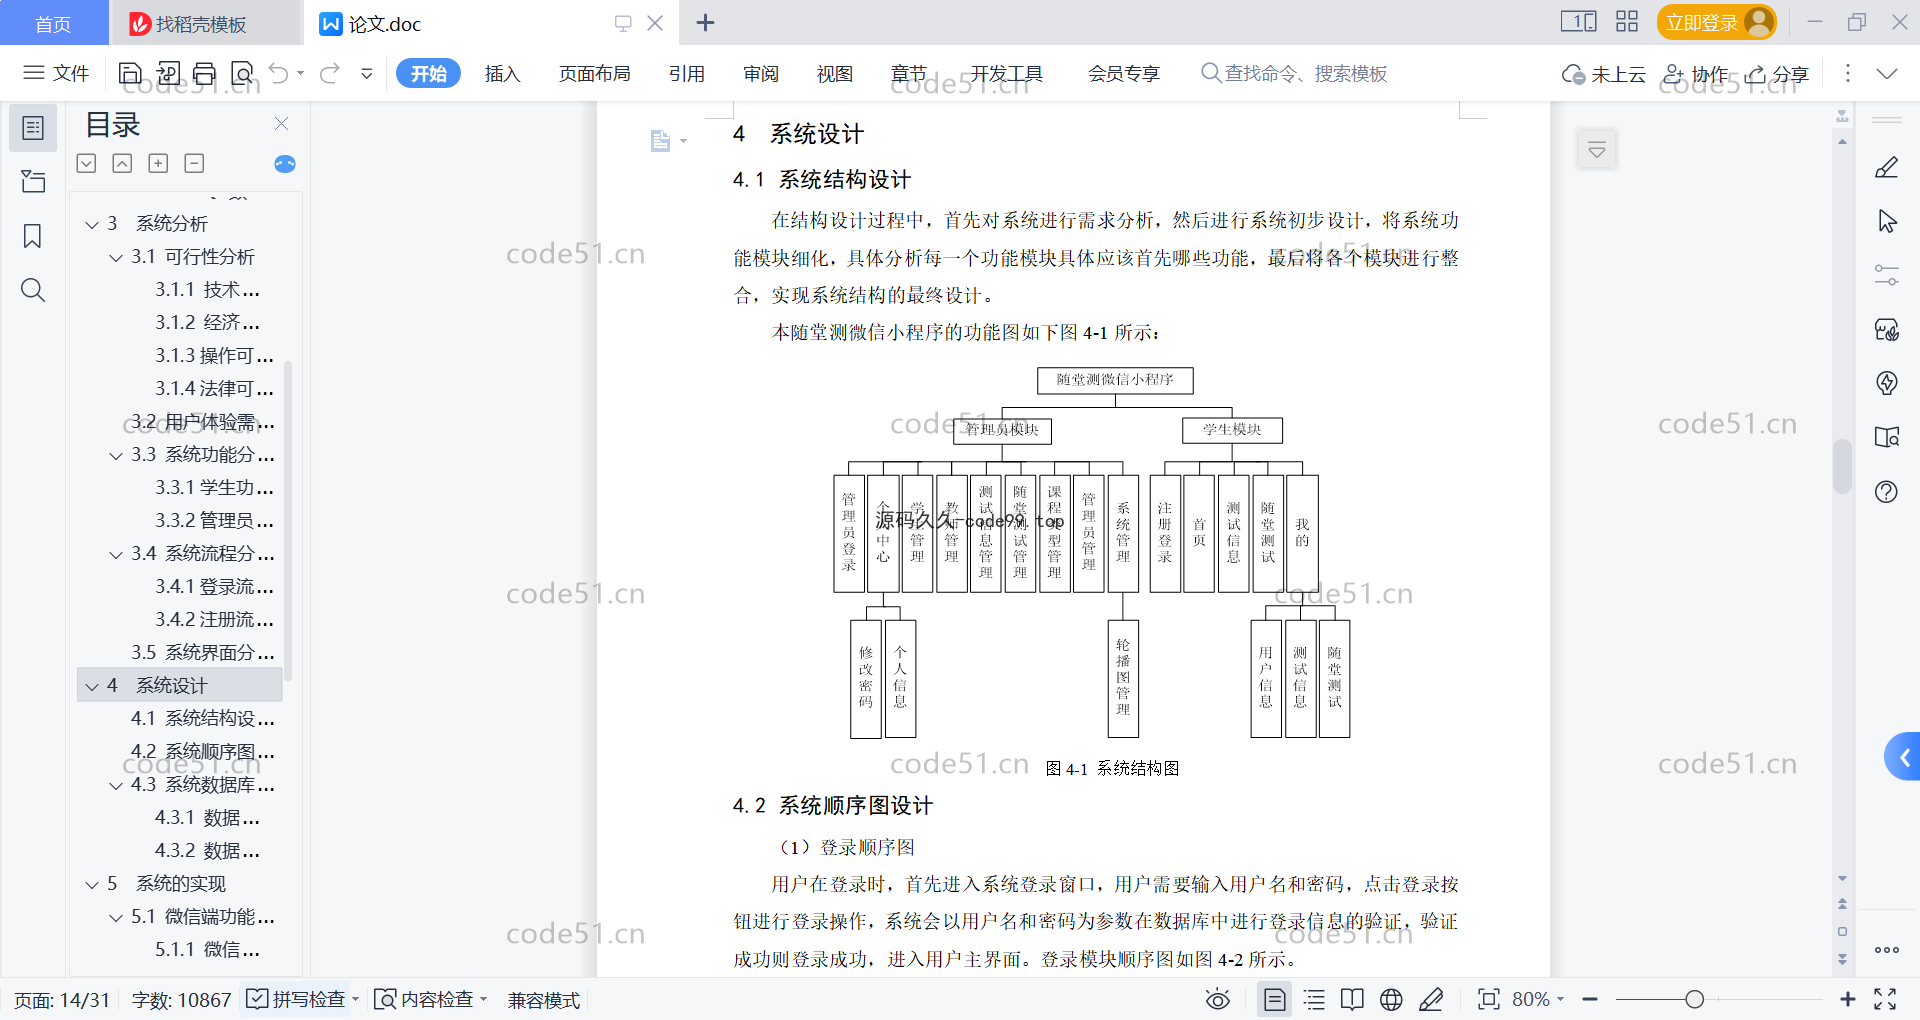Open the 引用 ribbon tab
This screenshot has width=1920, height=1020.
687,73
